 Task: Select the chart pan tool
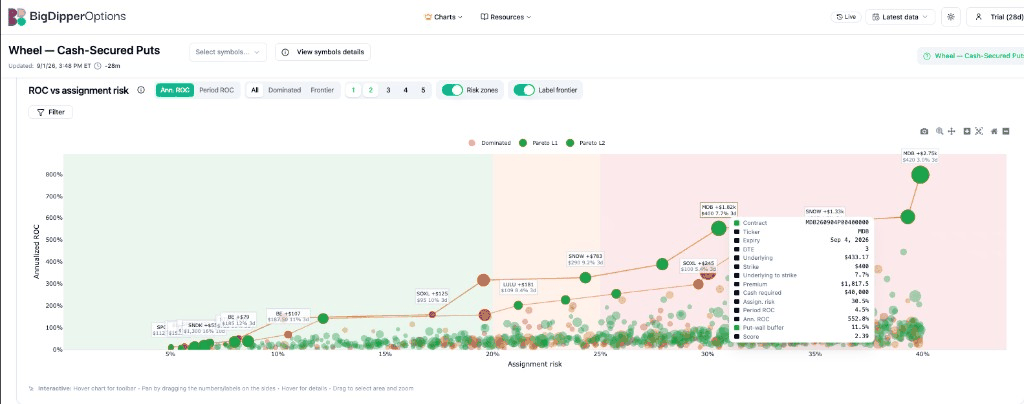pyautogui.click(x=952, y=131)
